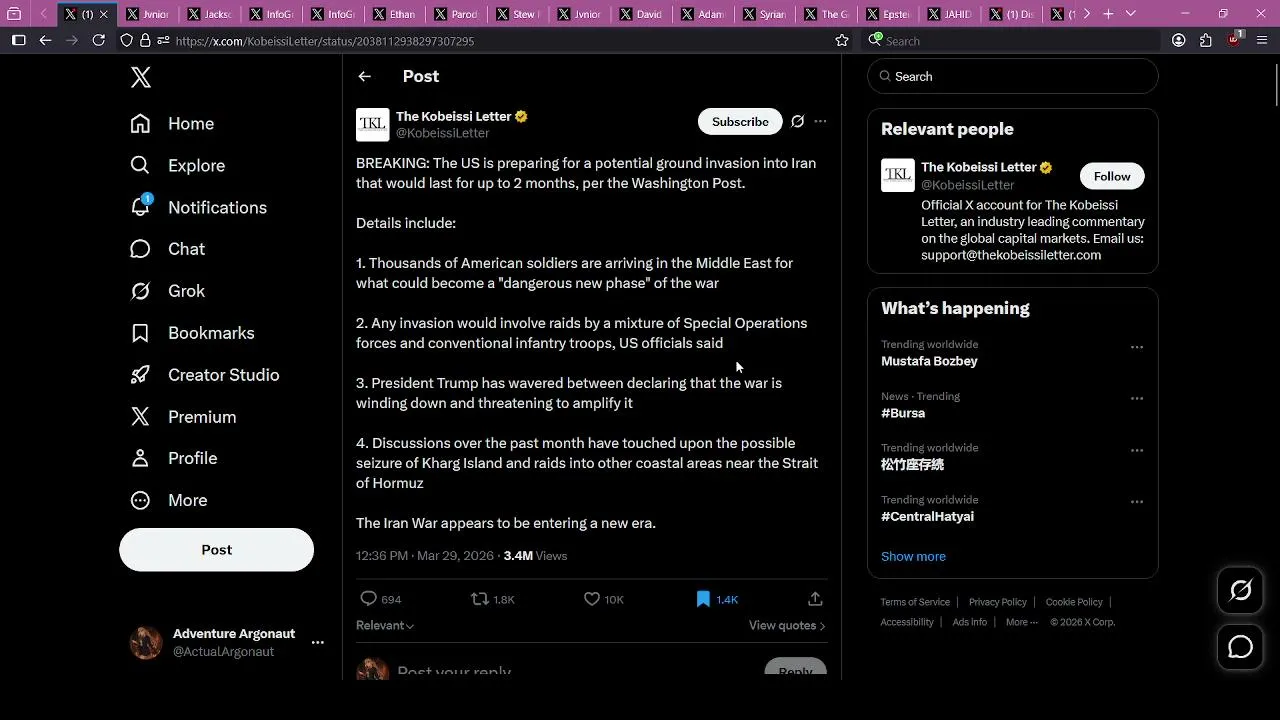Open the uBlock Origin extension icon

coord(1234,40)
